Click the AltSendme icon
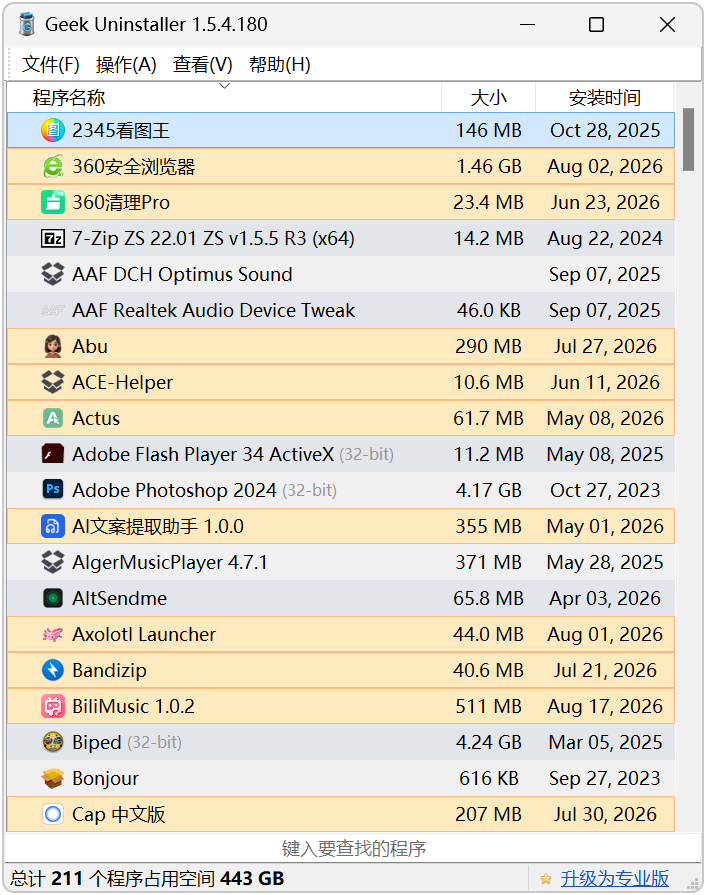Screen dimensions: 705x895 click(x=53, y=598)
